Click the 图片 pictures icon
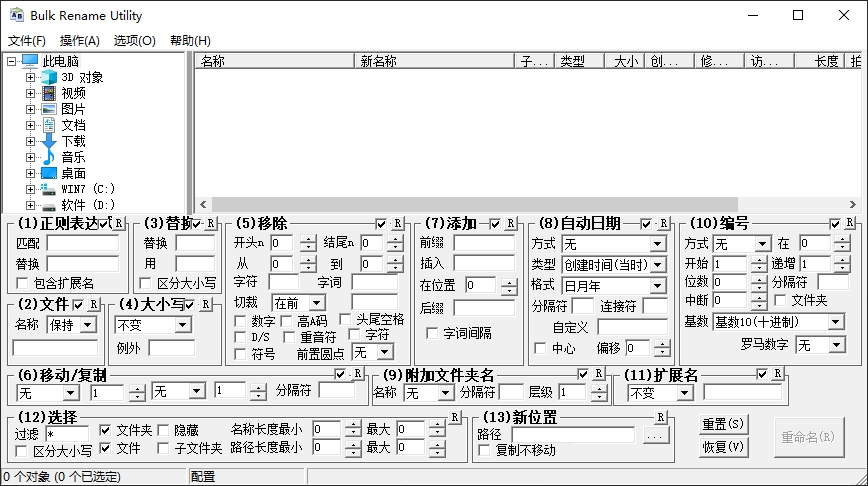The height and width of the screenshot is (486, 868). (49, 109)
